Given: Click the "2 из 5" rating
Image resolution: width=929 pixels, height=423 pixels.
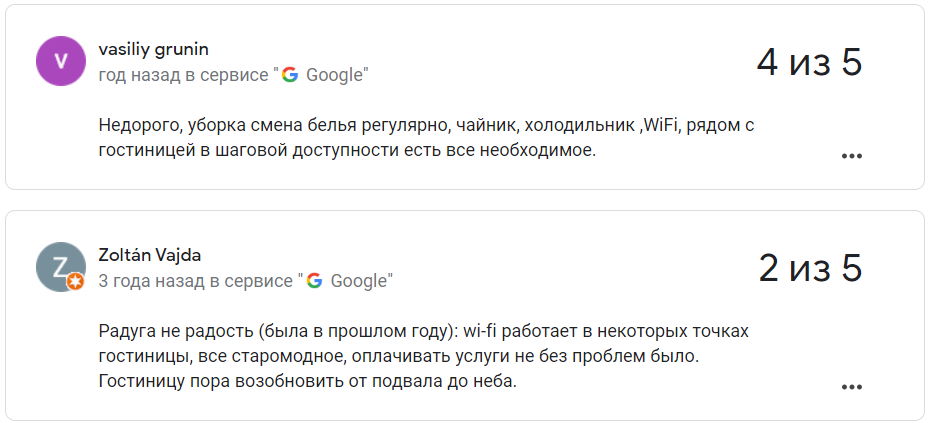Looking at the screenshot, I should 809,268.
